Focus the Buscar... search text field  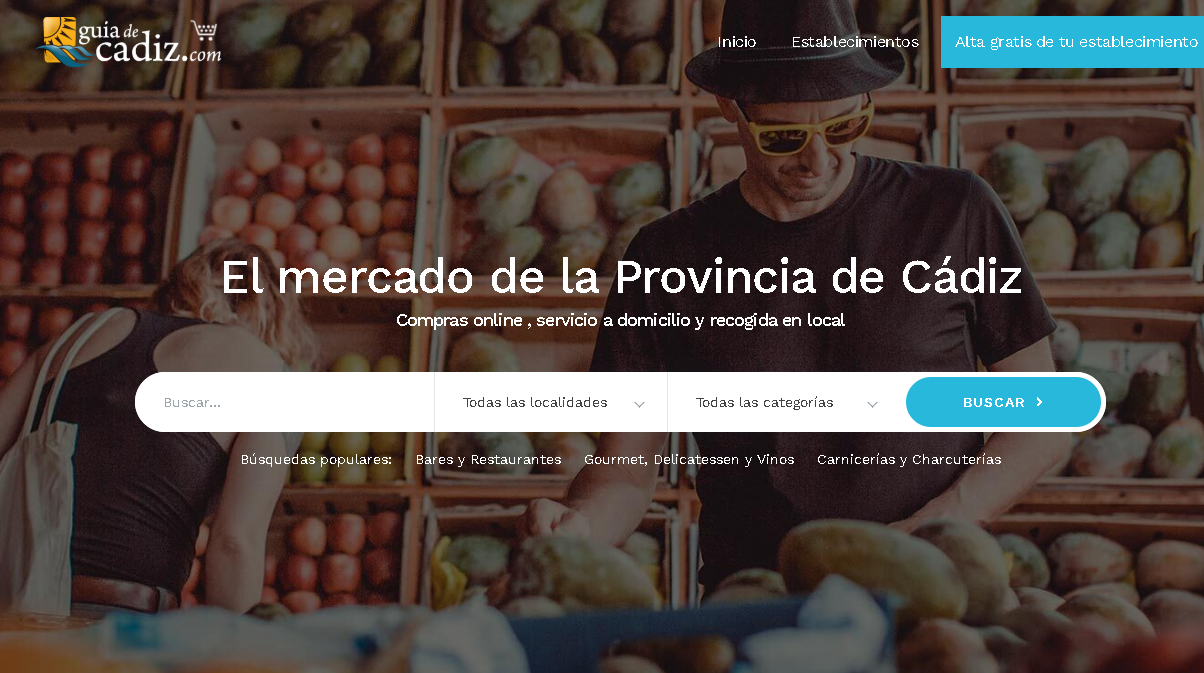point(285,402)
